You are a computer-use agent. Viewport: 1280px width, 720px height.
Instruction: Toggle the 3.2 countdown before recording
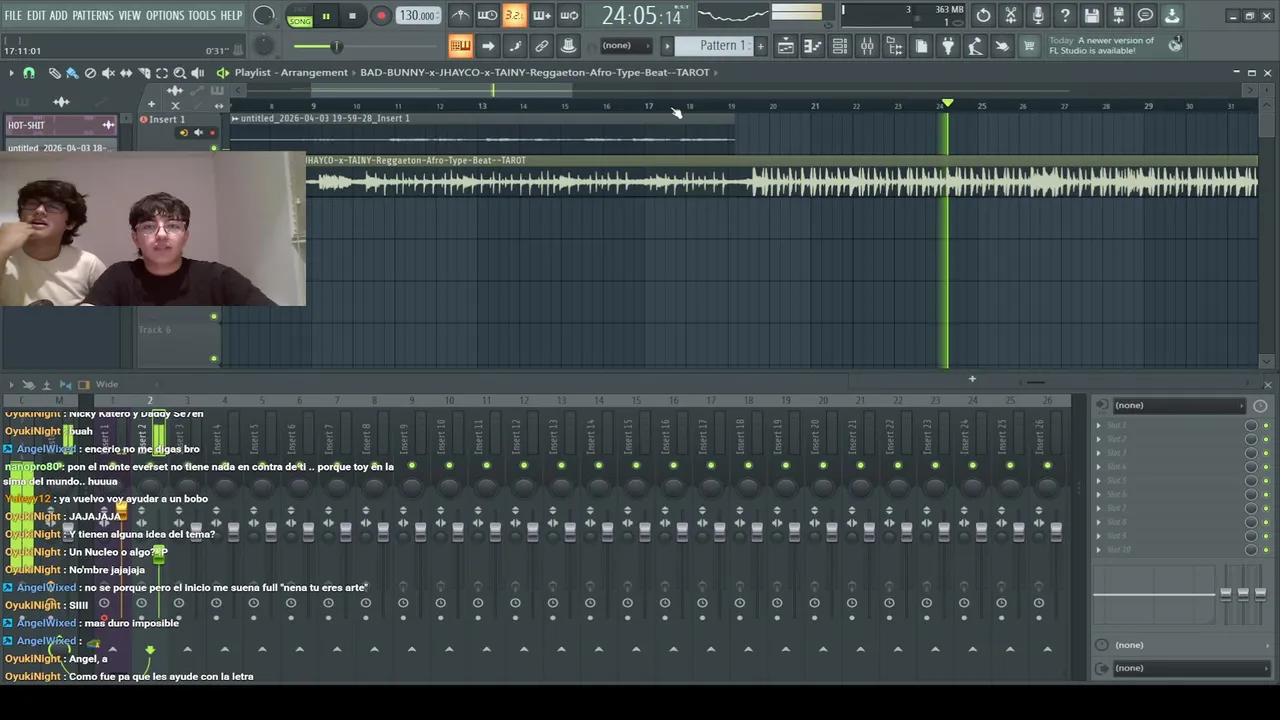[x=514, y=15]
